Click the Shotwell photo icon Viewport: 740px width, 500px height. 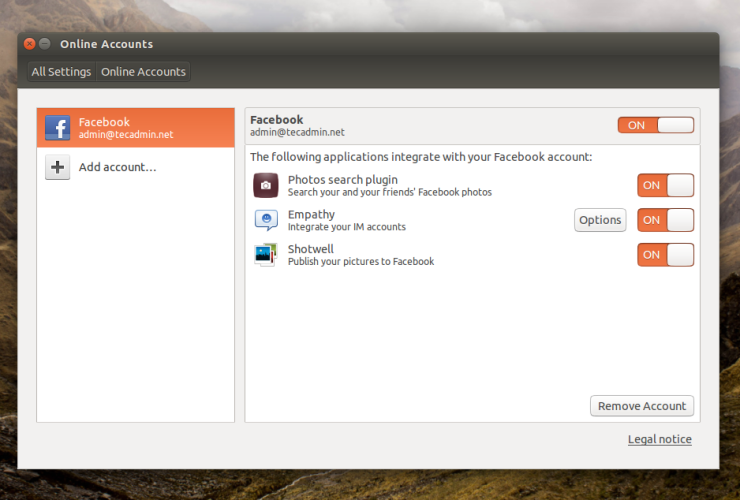click(265, 255)
